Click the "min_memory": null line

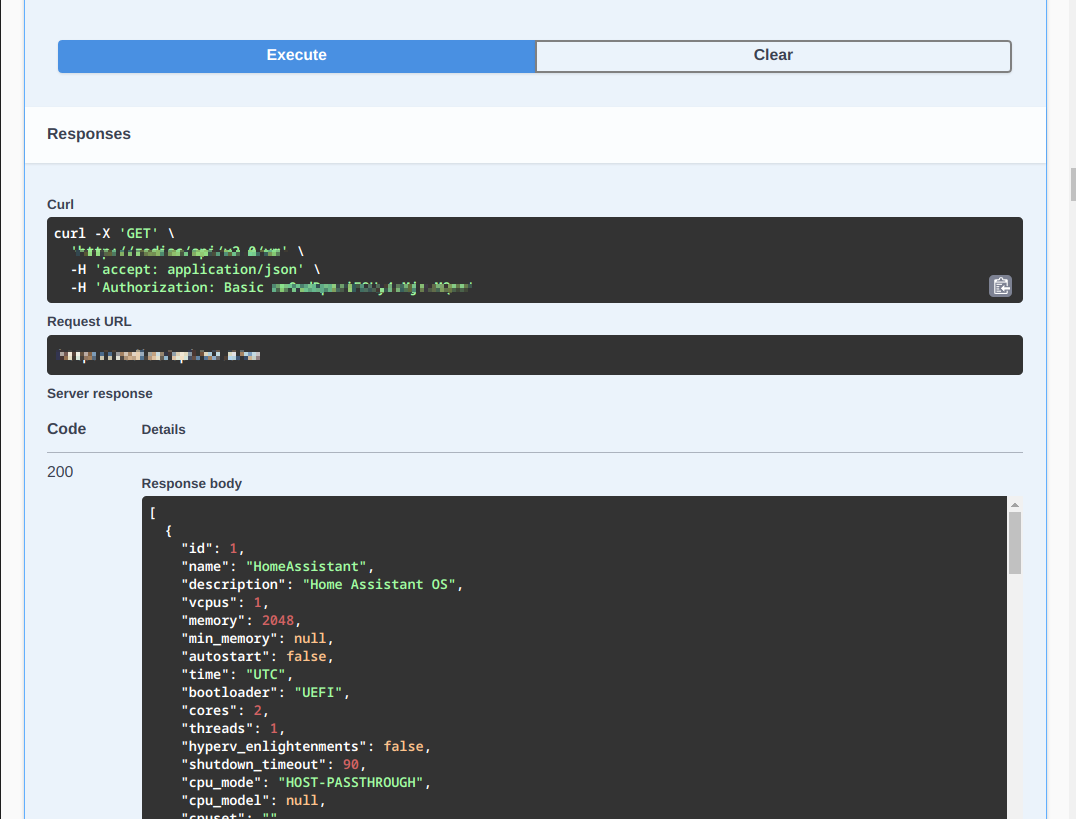click(x=257, y=638)
